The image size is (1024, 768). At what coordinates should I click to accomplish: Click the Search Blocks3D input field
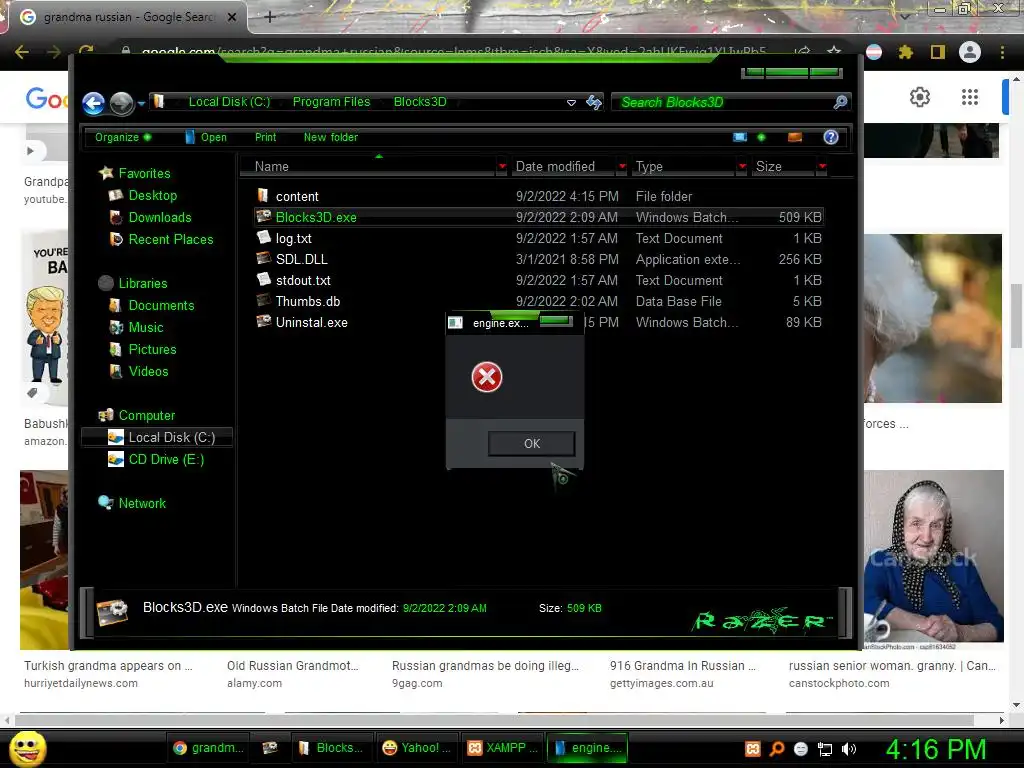point(722,102)
